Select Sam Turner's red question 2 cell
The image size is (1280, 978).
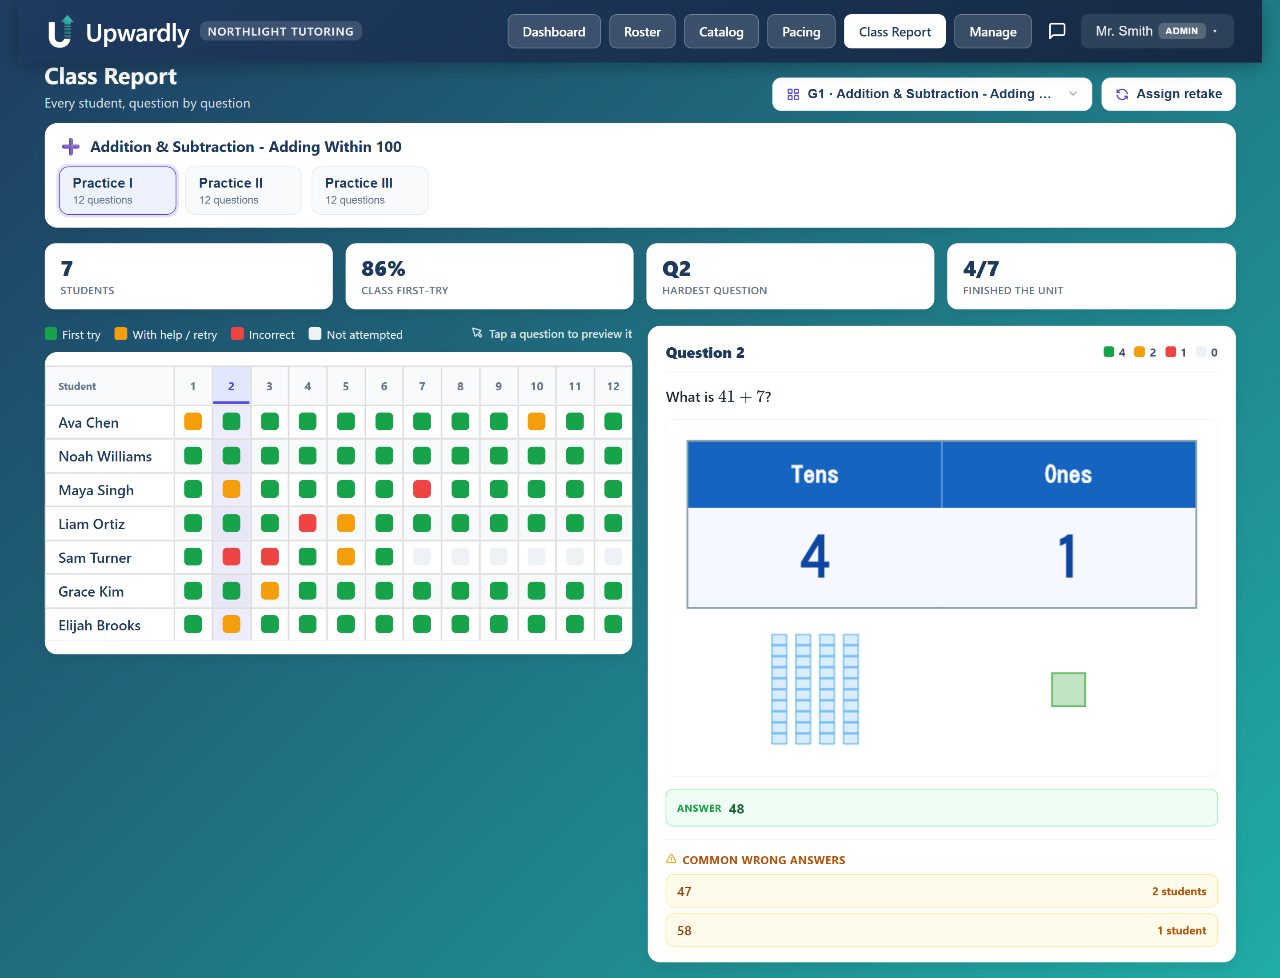coord(231,557)
